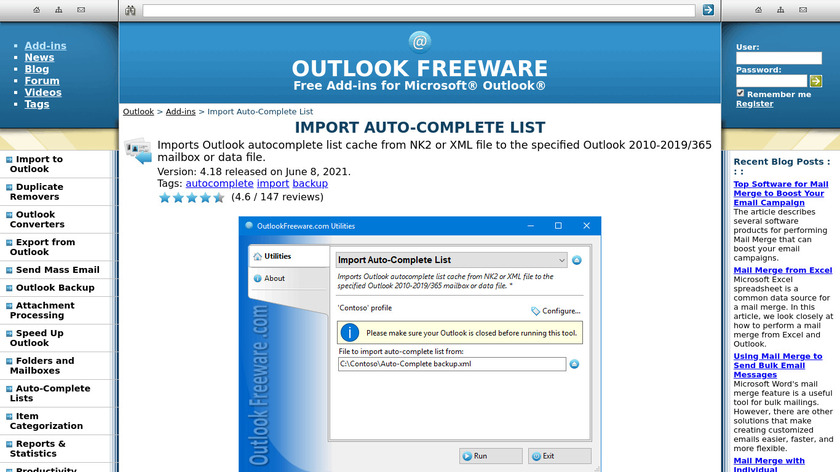Click the Outlook breadcrumb link
The image size is (840, 472).
point(138,111)
